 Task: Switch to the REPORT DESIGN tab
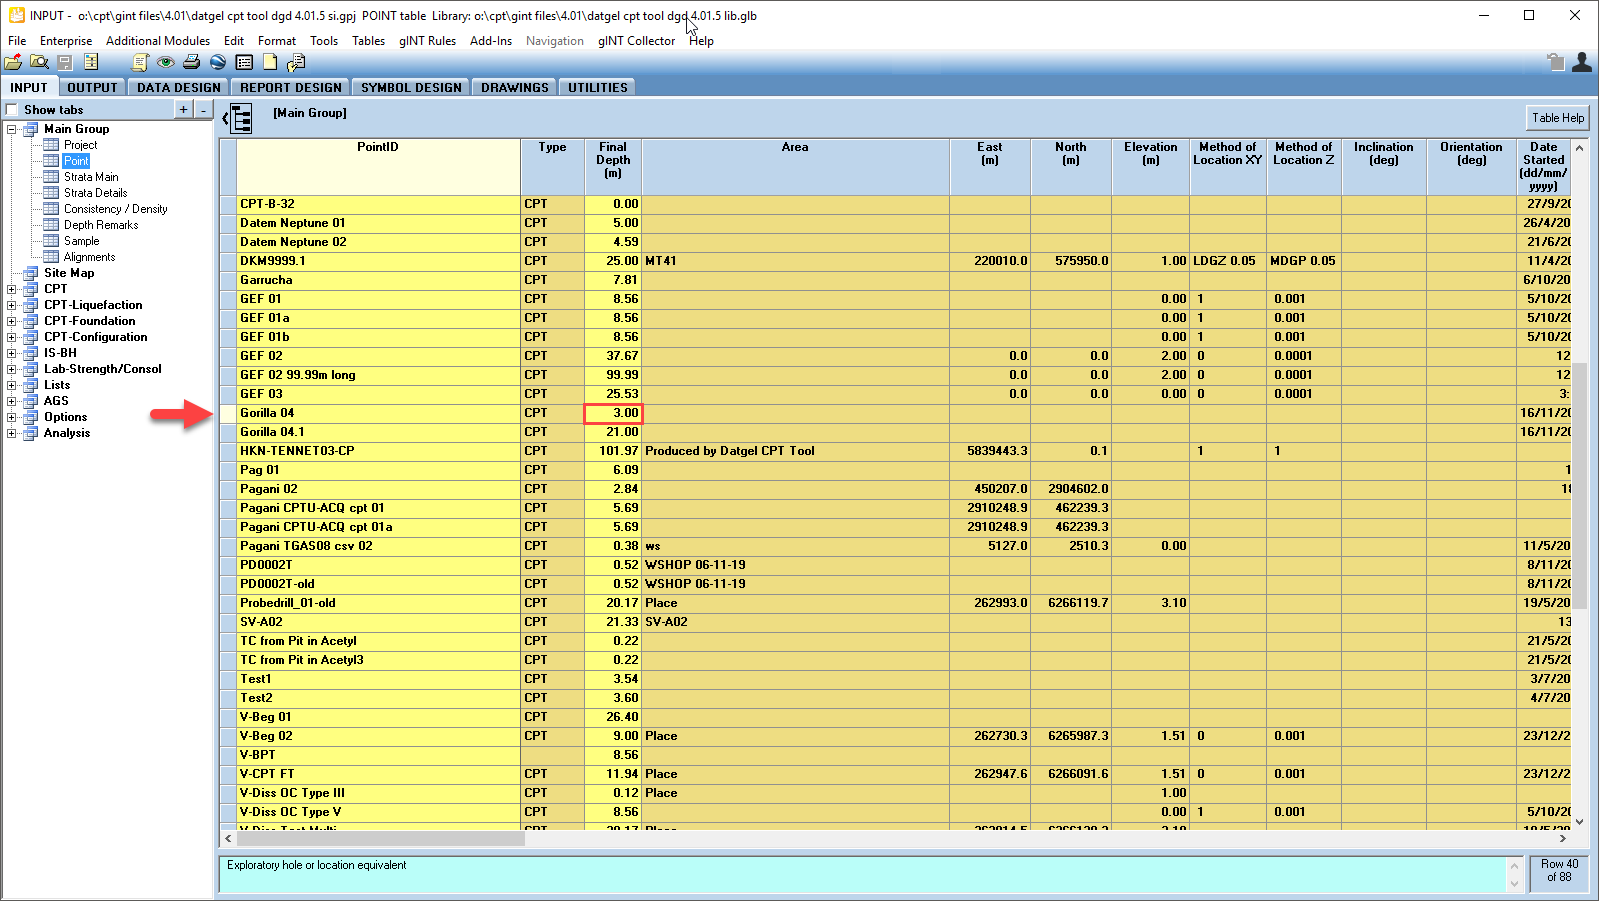click(x=290, y=88)
